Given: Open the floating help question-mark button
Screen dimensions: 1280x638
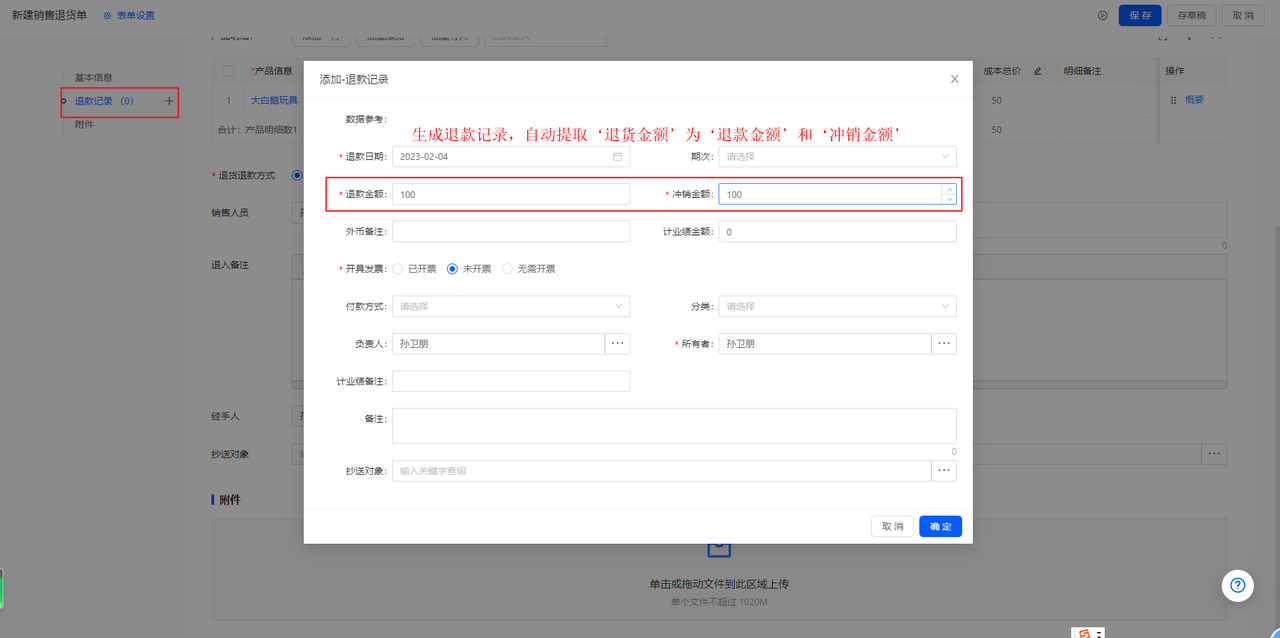Looking at the screenshot, I should (x=1237, y=585).
